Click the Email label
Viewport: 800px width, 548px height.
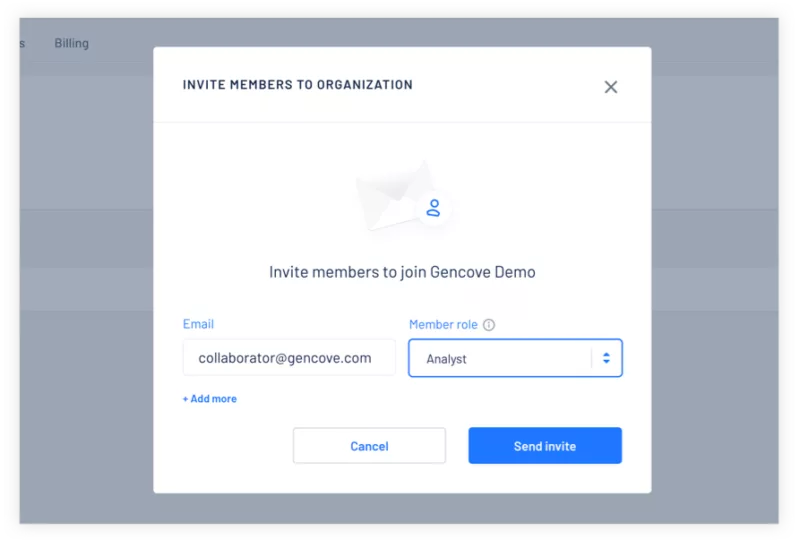coord(198,324)
